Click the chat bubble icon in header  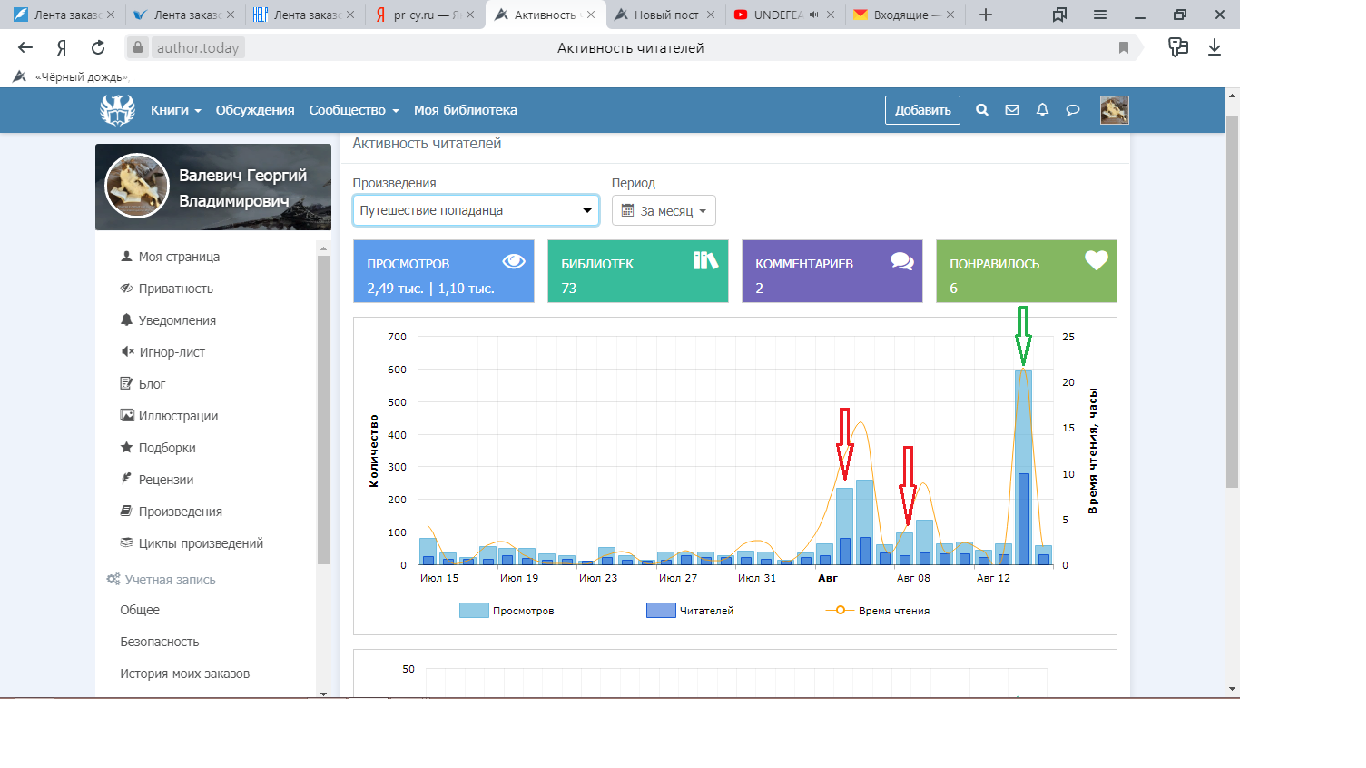point(1072,111)
